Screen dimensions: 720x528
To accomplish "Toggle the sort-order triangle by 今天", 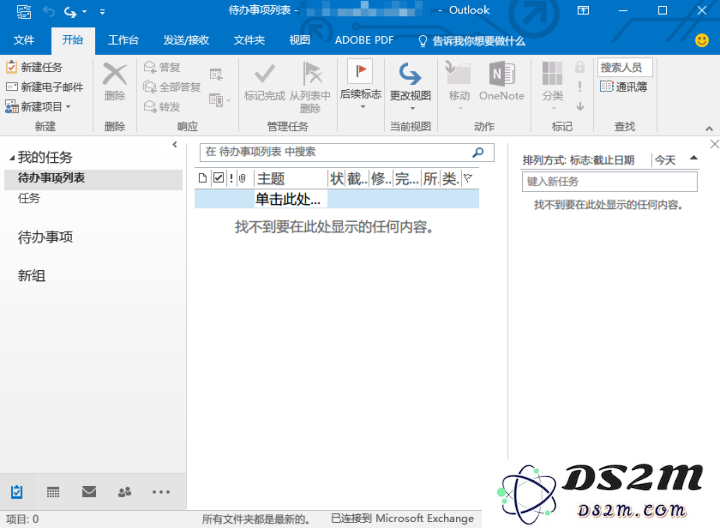I will (x=693, y=158).
